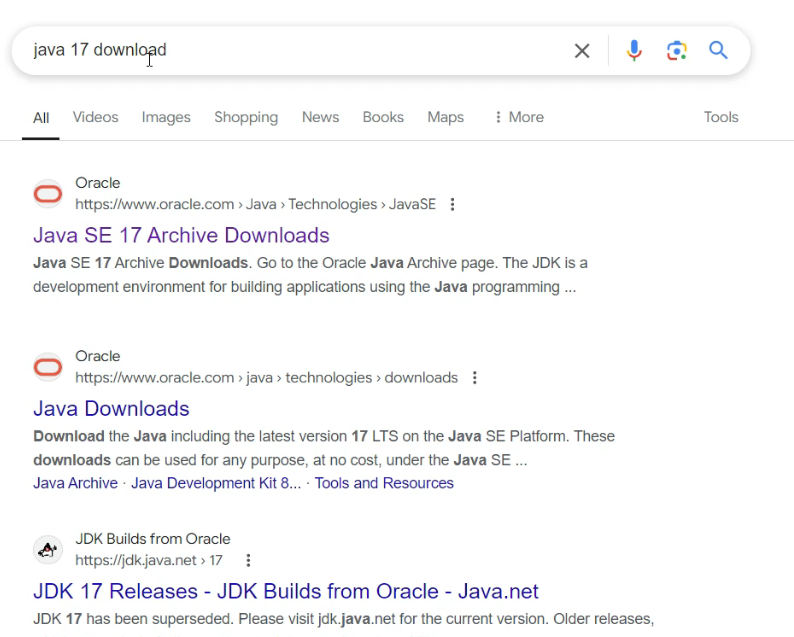Expand the More search filters menu
The width and height of the screenshot is (794, 637).
[519, 117]
